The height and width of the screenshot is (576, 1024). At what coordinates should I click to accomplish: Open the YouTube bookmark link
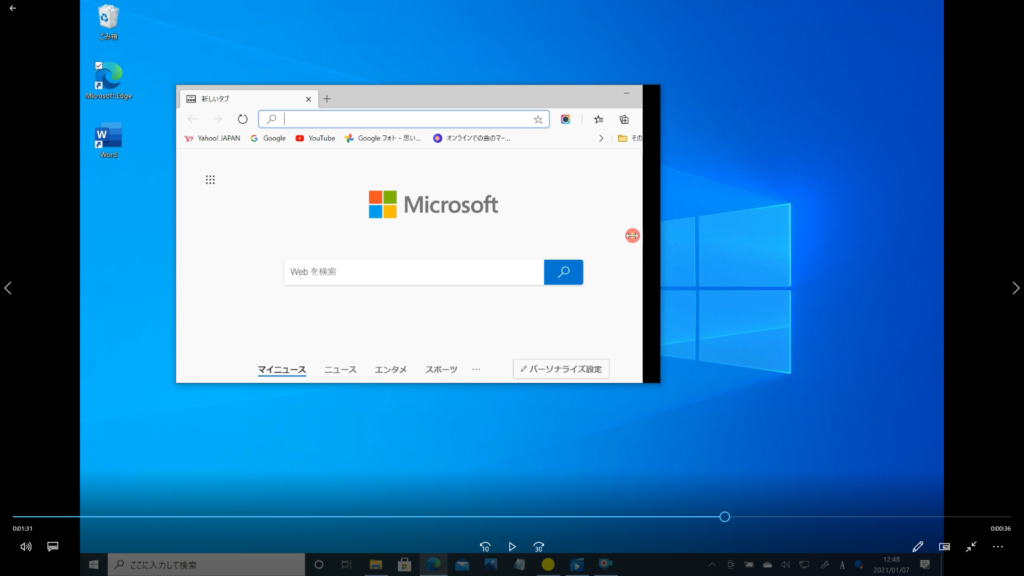coord(315,138)
